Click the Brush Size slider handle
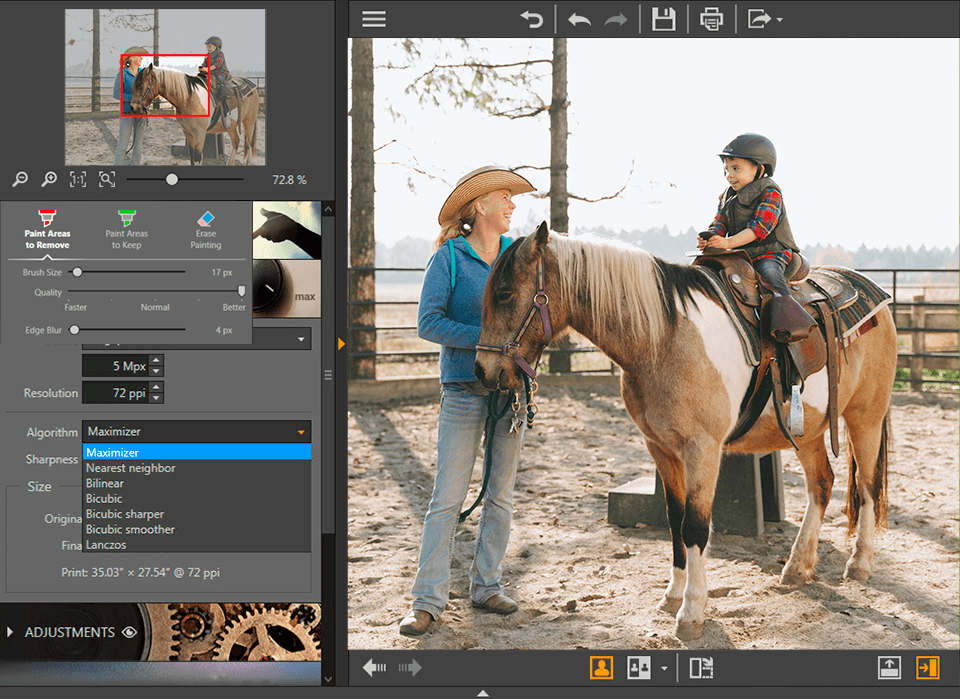Viewport: 960px width, 699px height. pos(78,271)
